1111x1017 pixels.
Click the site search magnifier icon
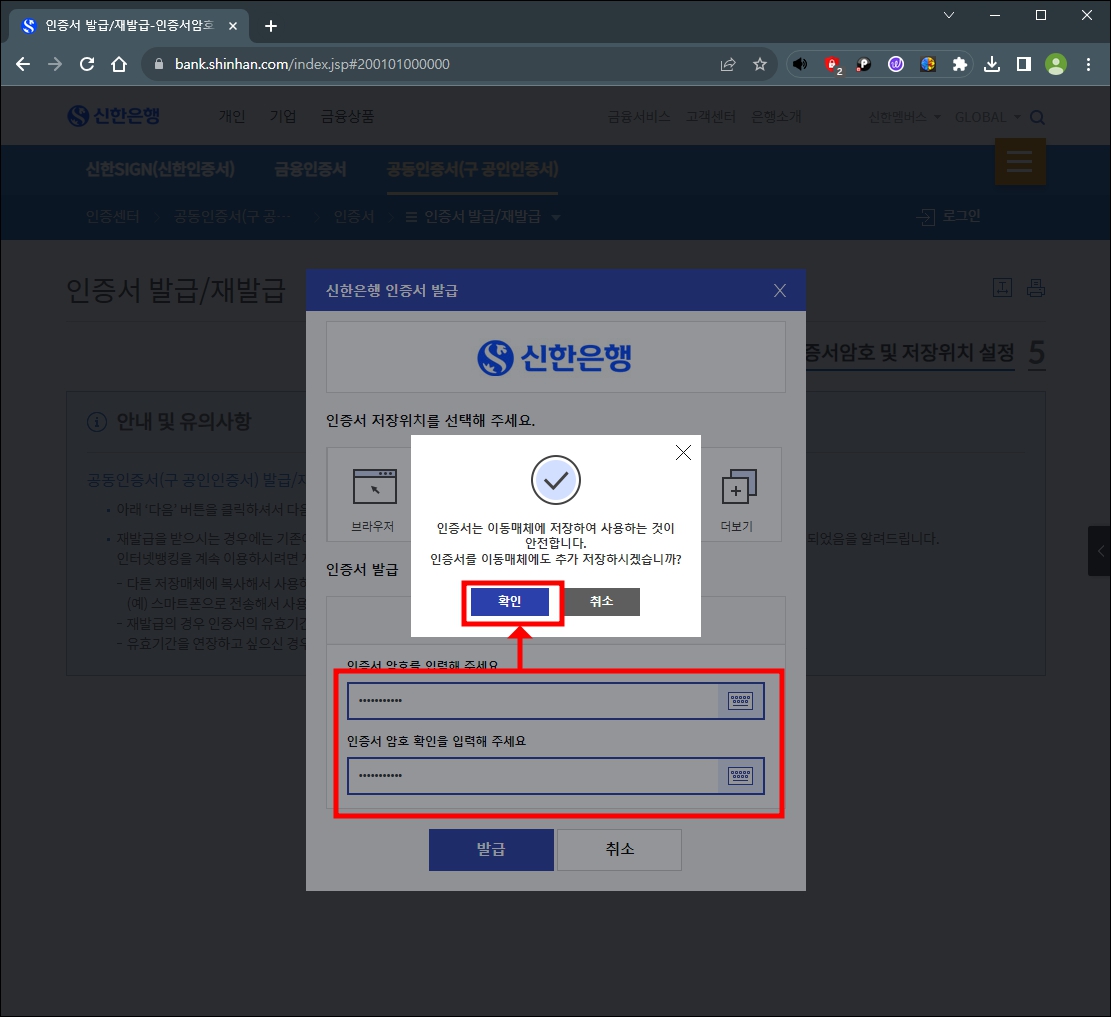pyautogui.click(x=1037, y=118)
